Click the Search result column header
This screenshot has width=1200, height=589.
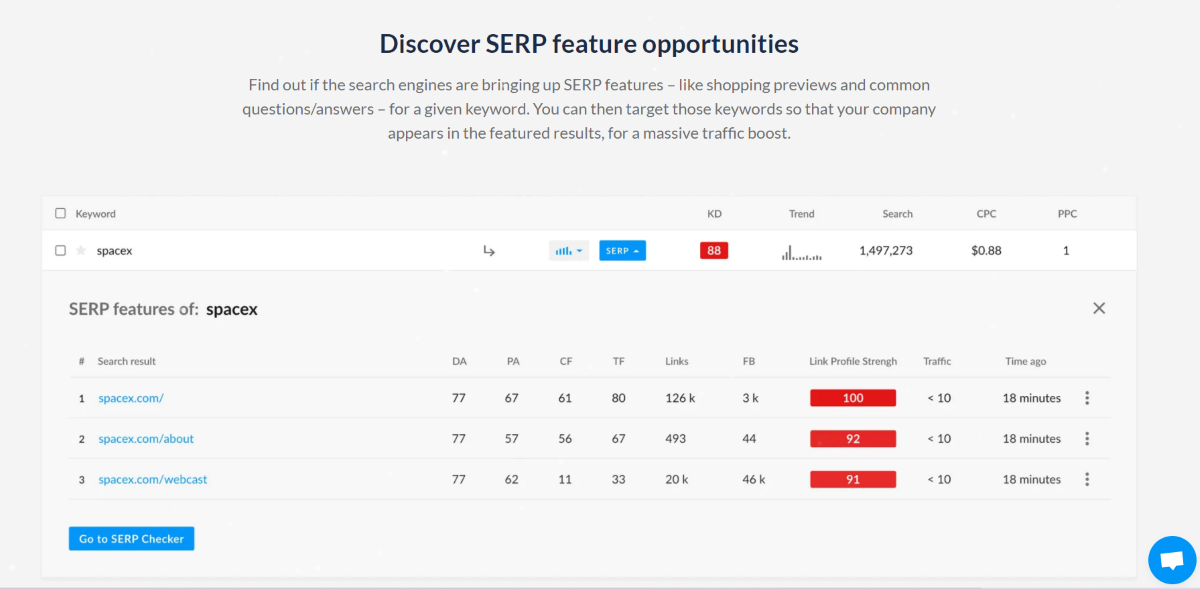(x=127, y=361)
